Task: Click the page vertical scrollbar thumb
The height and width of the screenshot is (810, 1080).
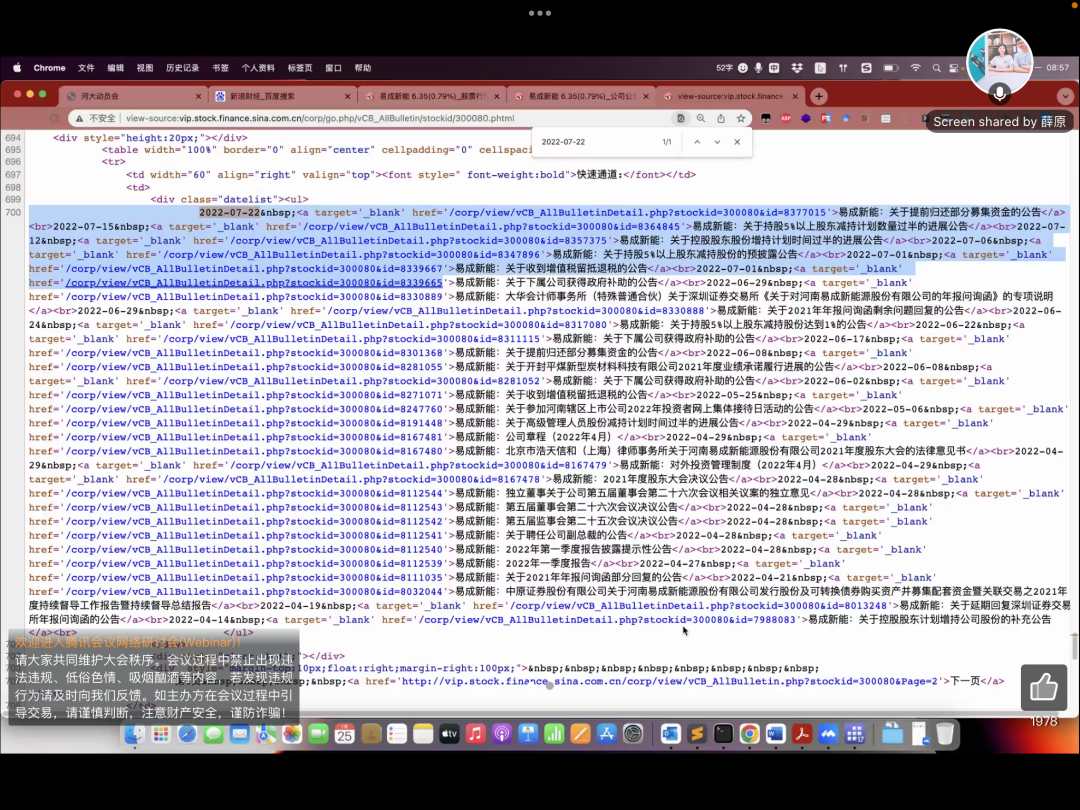Action: [1074, 645]
